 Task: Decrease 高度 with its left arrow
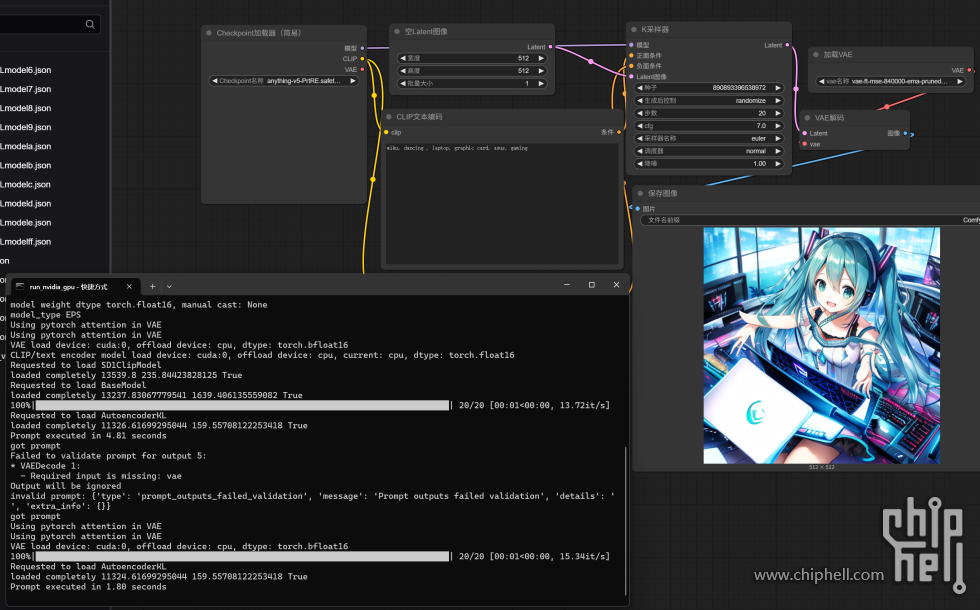402,71
